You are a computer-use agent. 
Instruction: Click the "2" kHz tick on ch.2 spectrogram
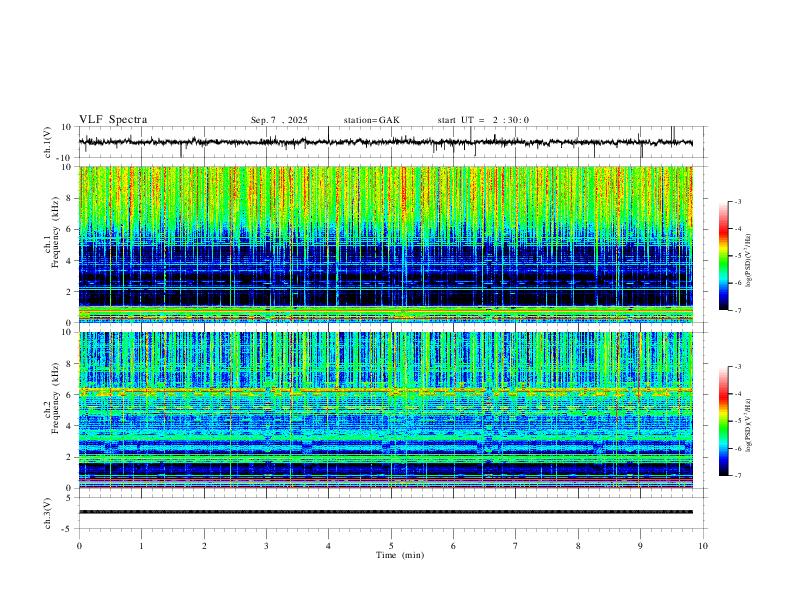click(69, 457)
